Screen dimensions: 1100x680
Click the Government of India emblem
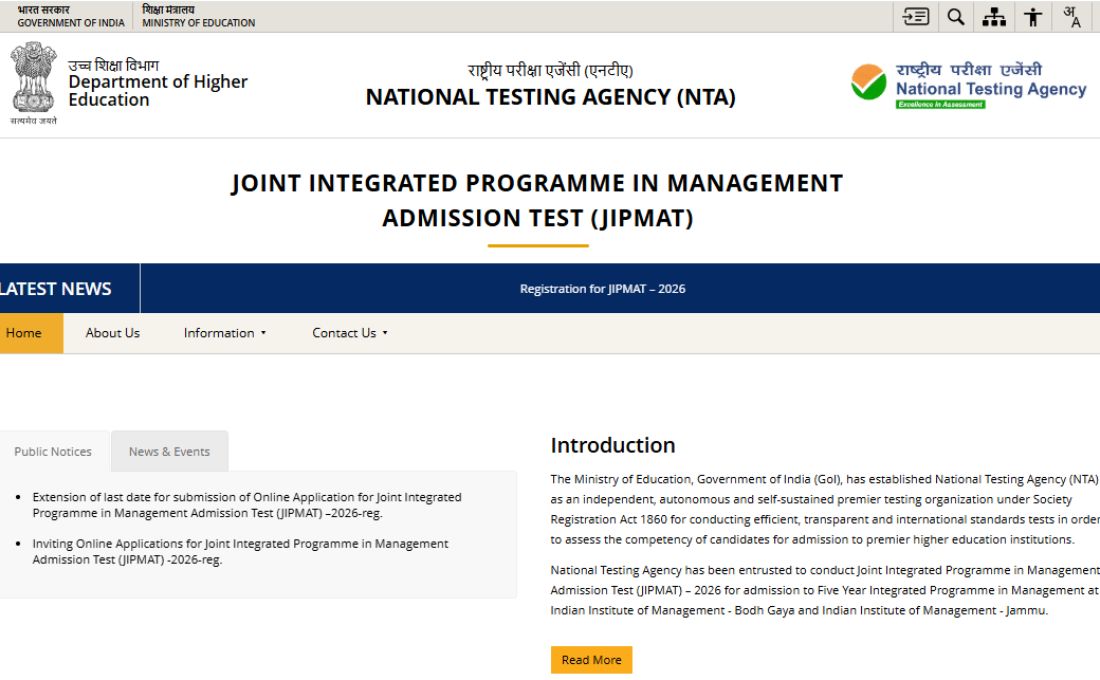pos(33,83)
